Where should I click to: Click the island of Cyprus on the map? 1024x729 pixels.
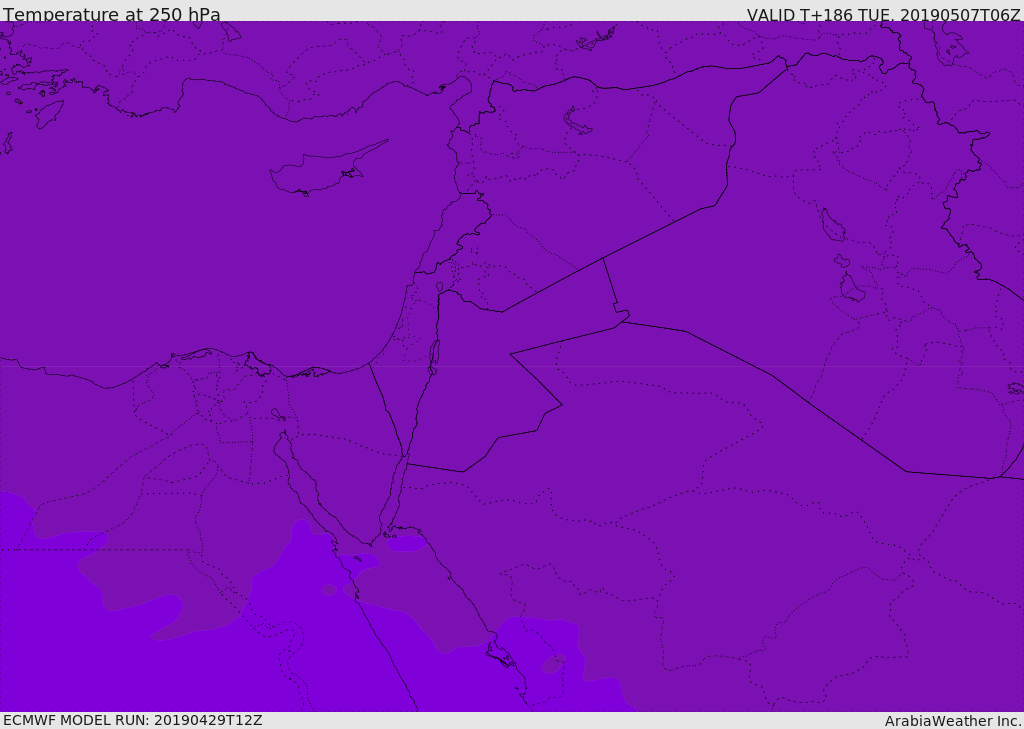coord(327,169)
